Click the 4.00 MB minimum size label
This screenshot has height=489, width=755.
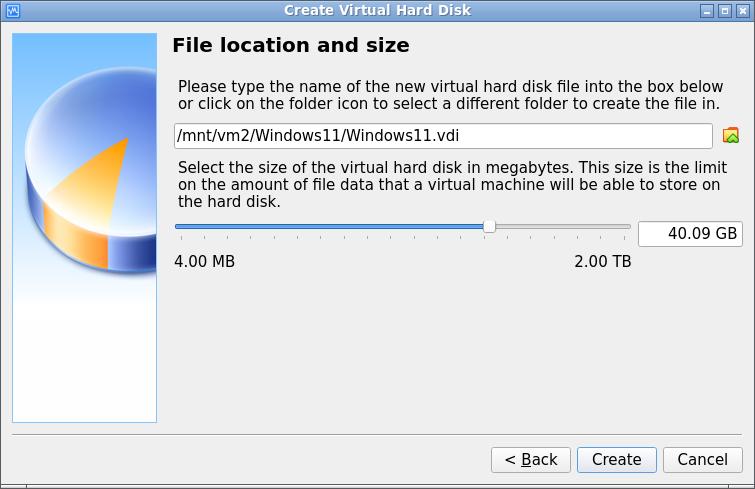coord(204,262)
